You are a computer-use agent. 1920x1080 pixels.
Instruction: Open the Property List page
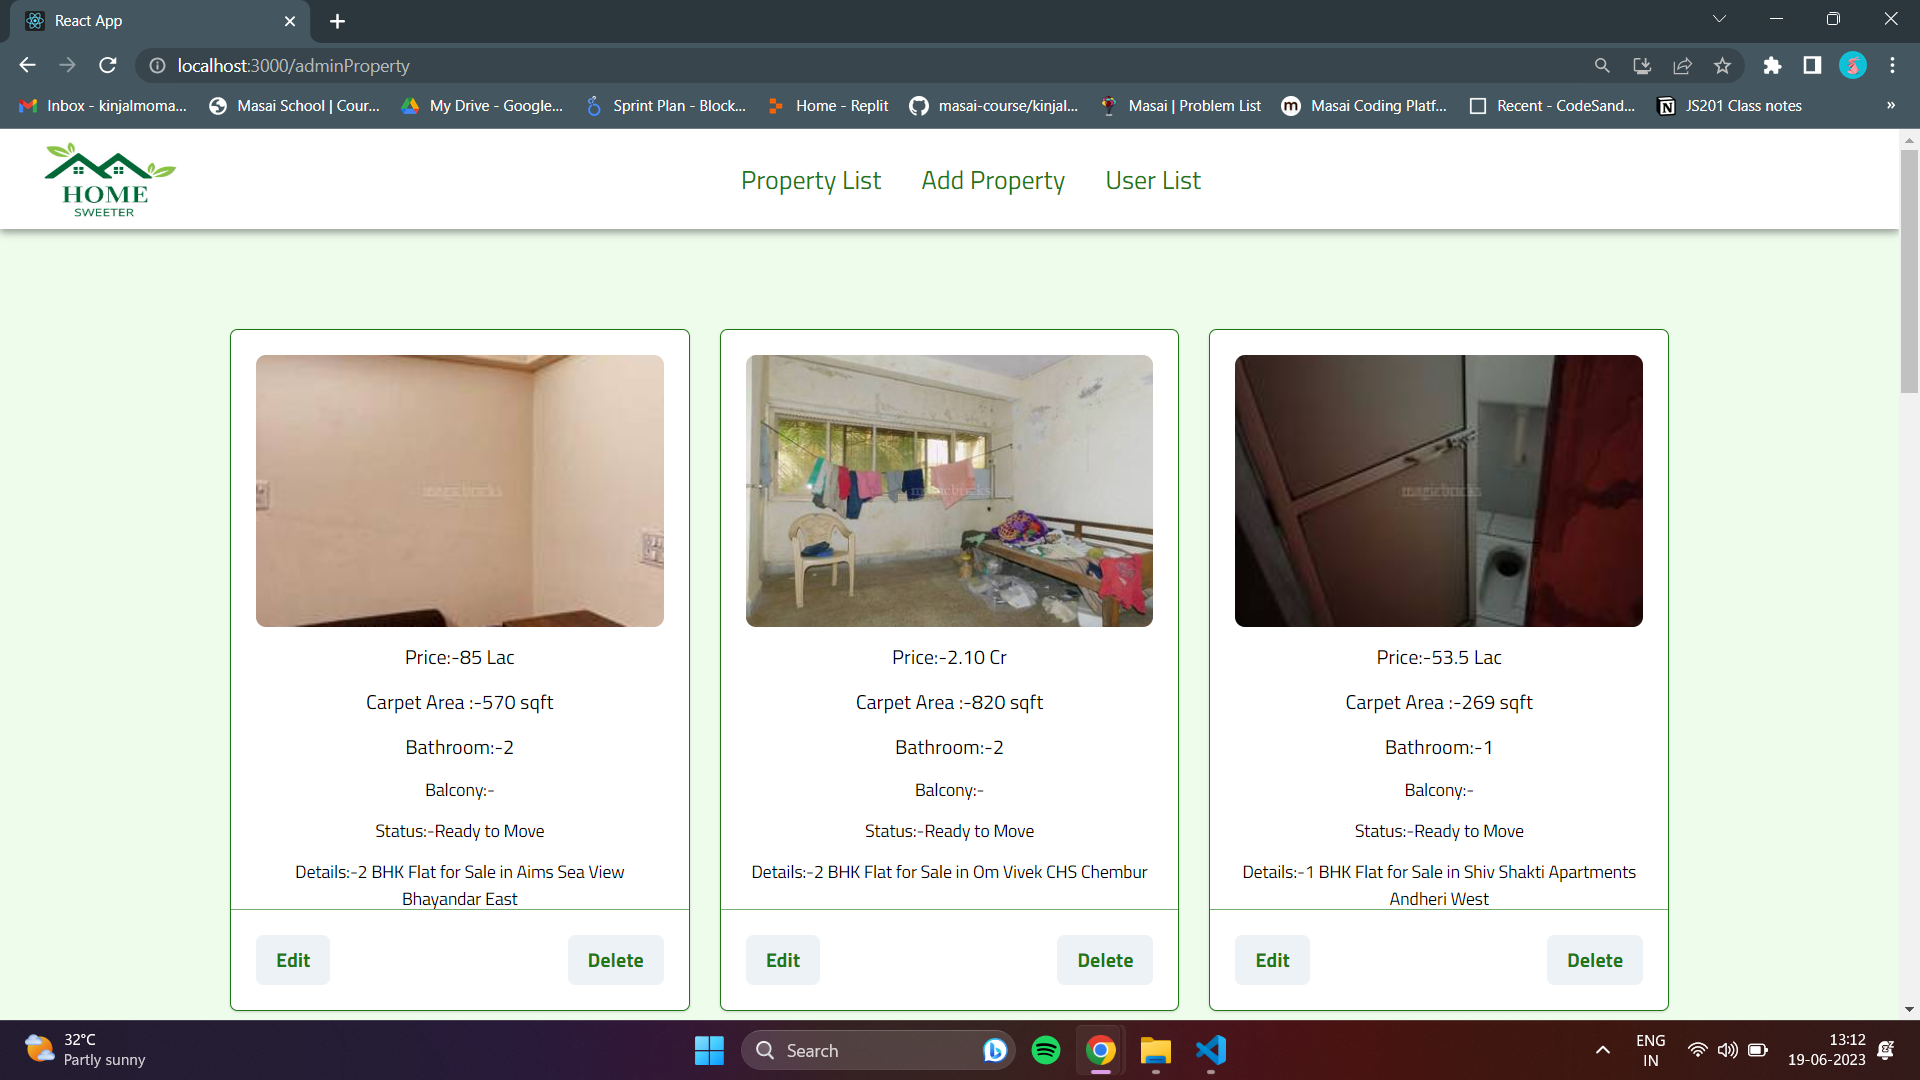pyautogui.click(x=810, y=181)
